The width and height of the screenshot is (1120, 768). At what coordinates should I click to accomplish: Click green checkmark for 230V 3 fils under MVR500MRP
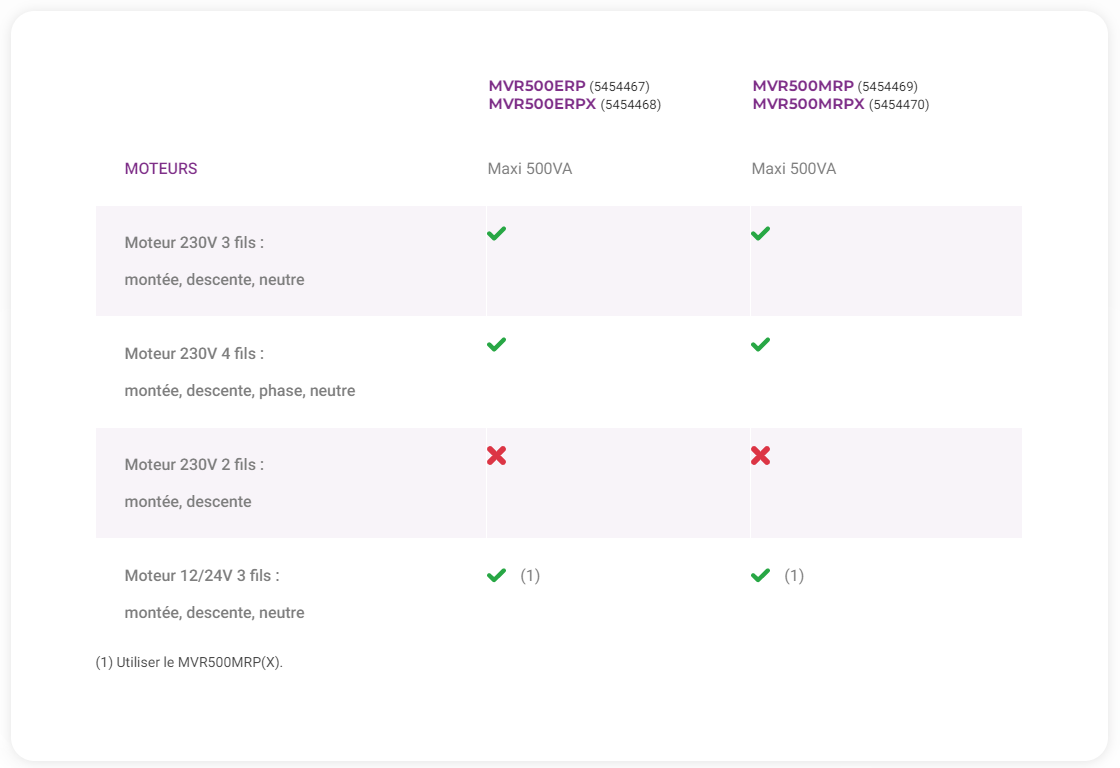pyautogui.click(x=760, y=233)
